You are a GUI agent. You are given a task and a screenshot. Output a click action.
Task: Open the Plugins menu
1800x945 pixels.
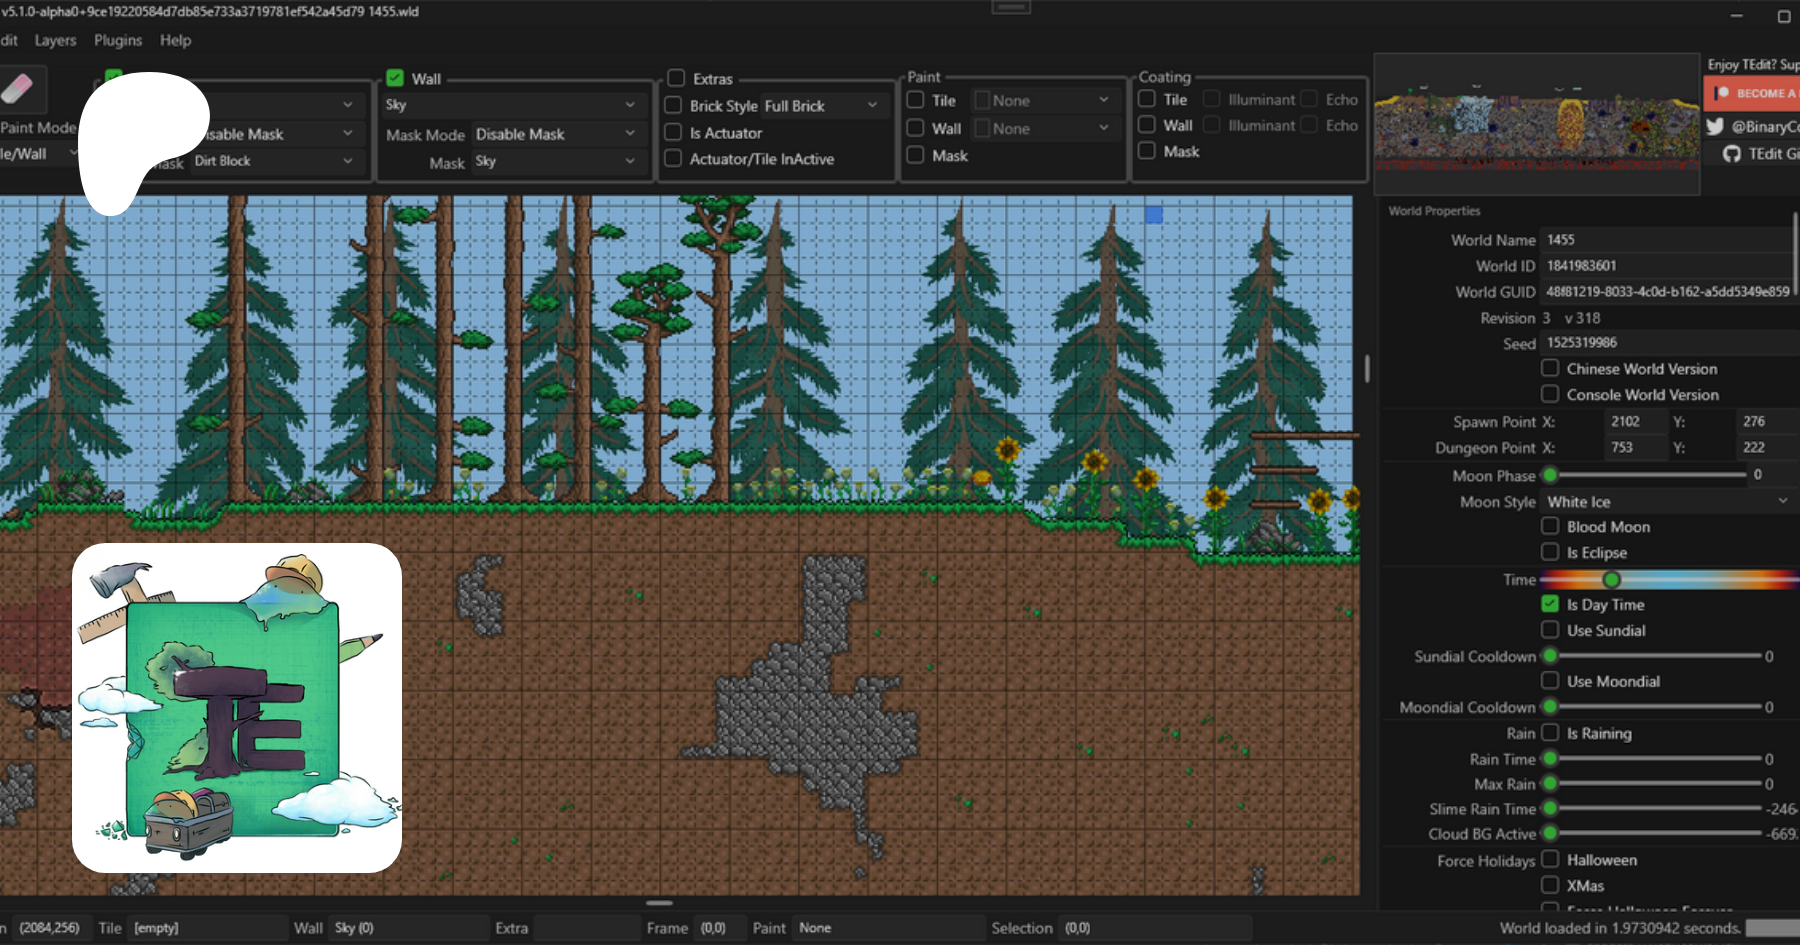point(118,40)
